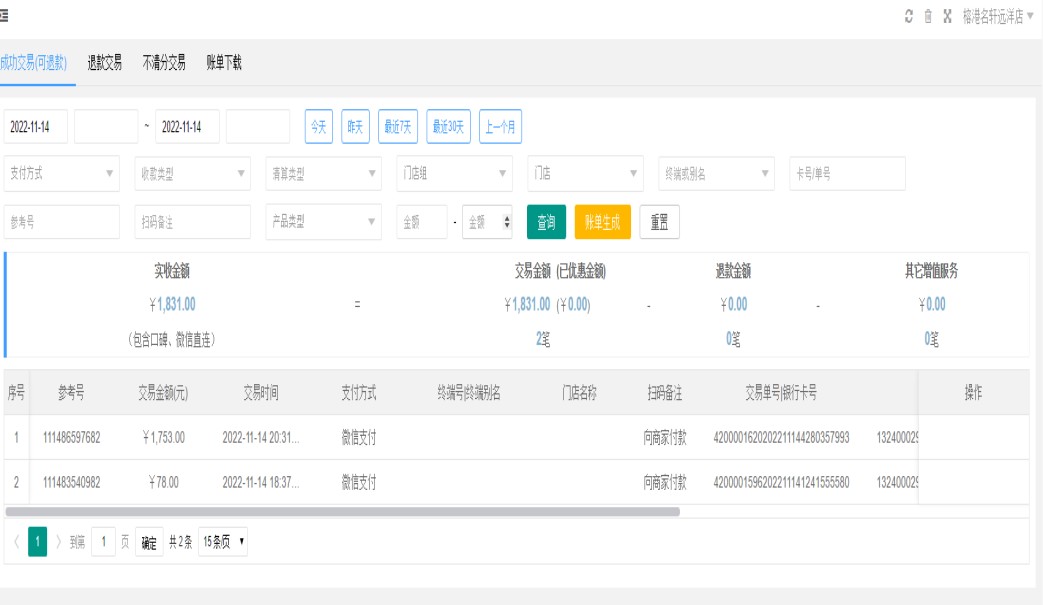Switch to the 退款交易 tab
Screen dimensions: 1043x605
(105, 63)
